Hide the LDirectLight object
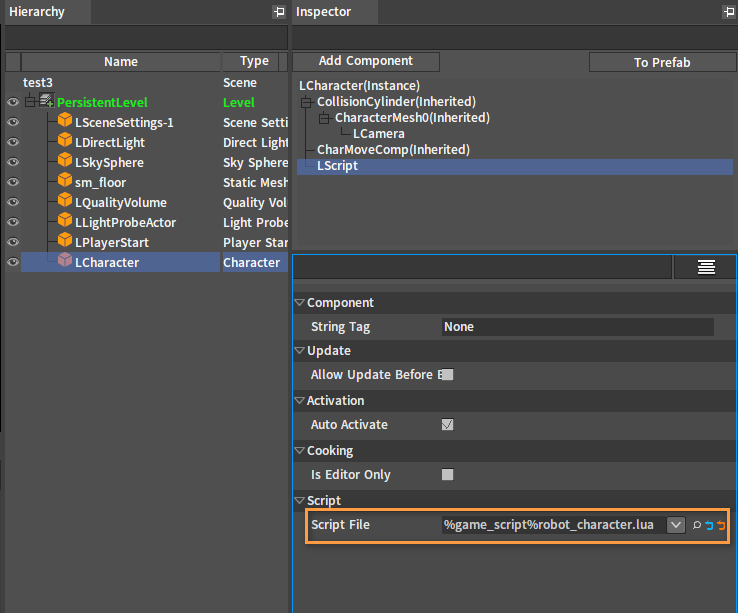The height and width of the screenshot is (613, 738). click(x=13, y=142)
